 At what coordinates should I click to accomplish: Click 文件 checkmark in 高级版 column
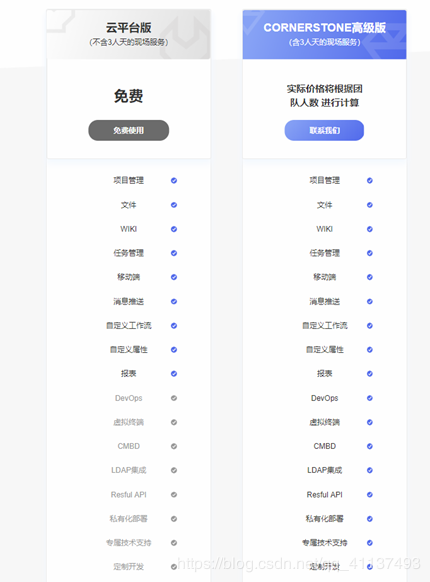click(369, 205)
